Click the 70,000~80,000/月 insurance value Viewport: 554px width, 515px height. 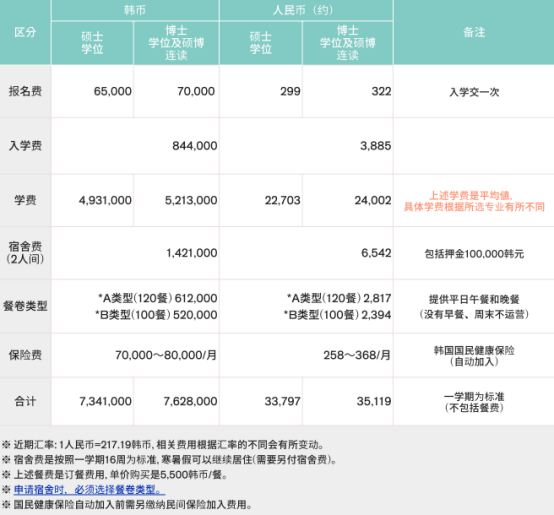(x=166, y=355)
